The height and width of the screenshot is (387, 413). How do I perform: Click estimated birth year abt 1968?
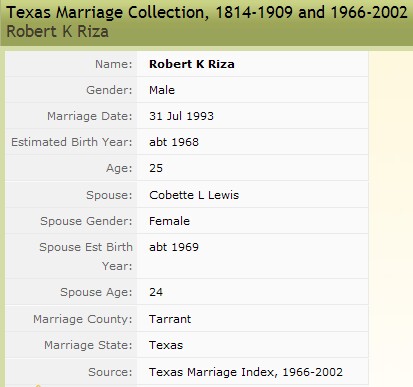[x=174, y=142]
